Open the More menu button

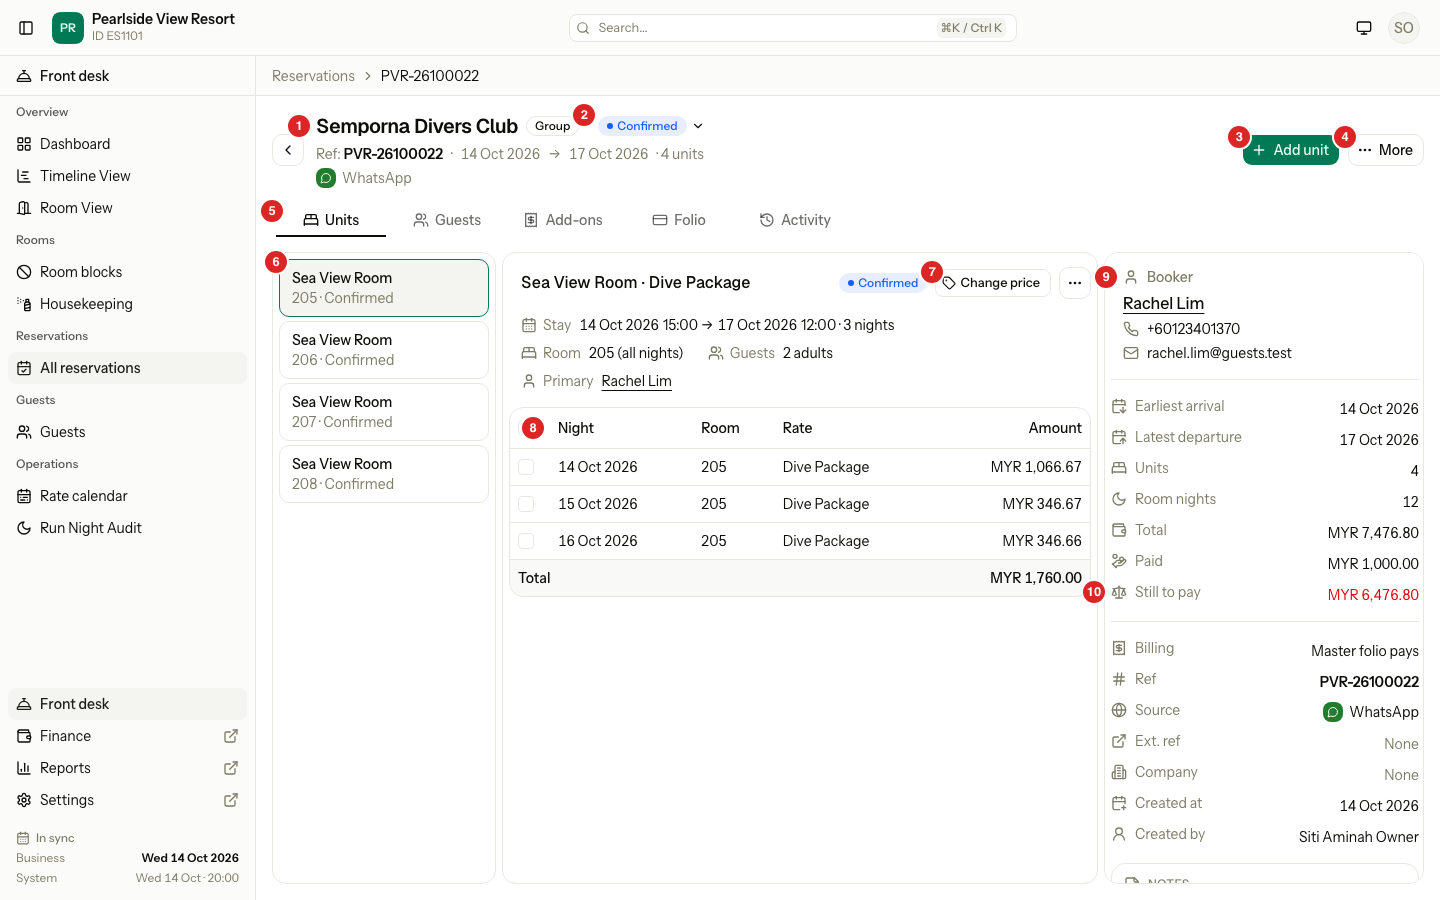(x=1386, y=150)
